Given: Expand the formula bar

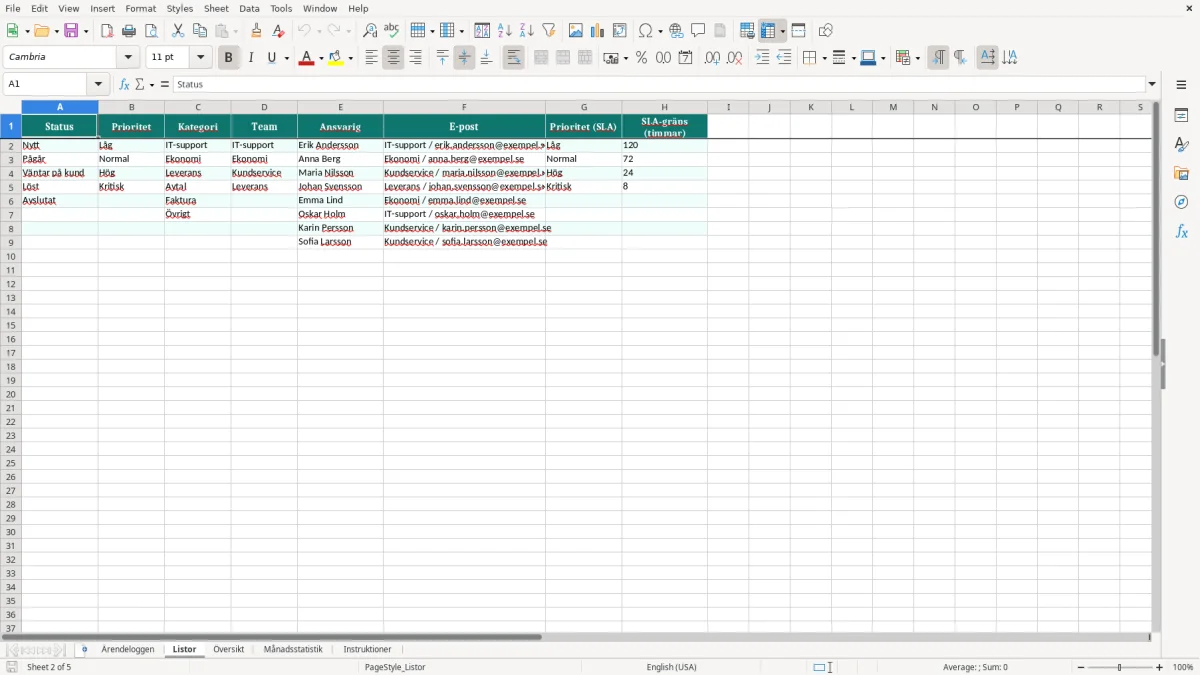Looking at the screenshot, I should click(x=1152, y=85).
